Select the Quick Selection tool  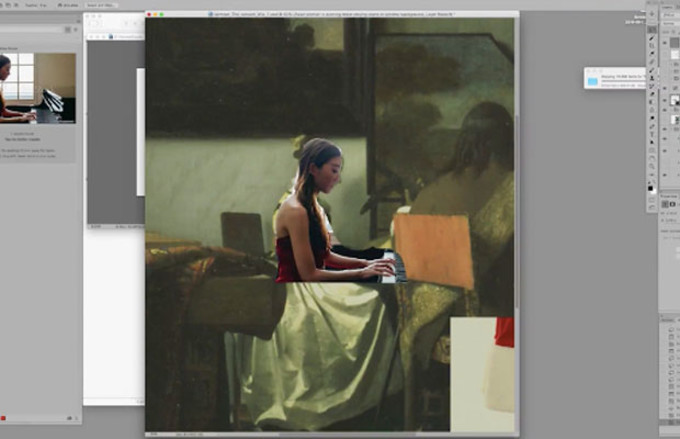coord(652,38)
